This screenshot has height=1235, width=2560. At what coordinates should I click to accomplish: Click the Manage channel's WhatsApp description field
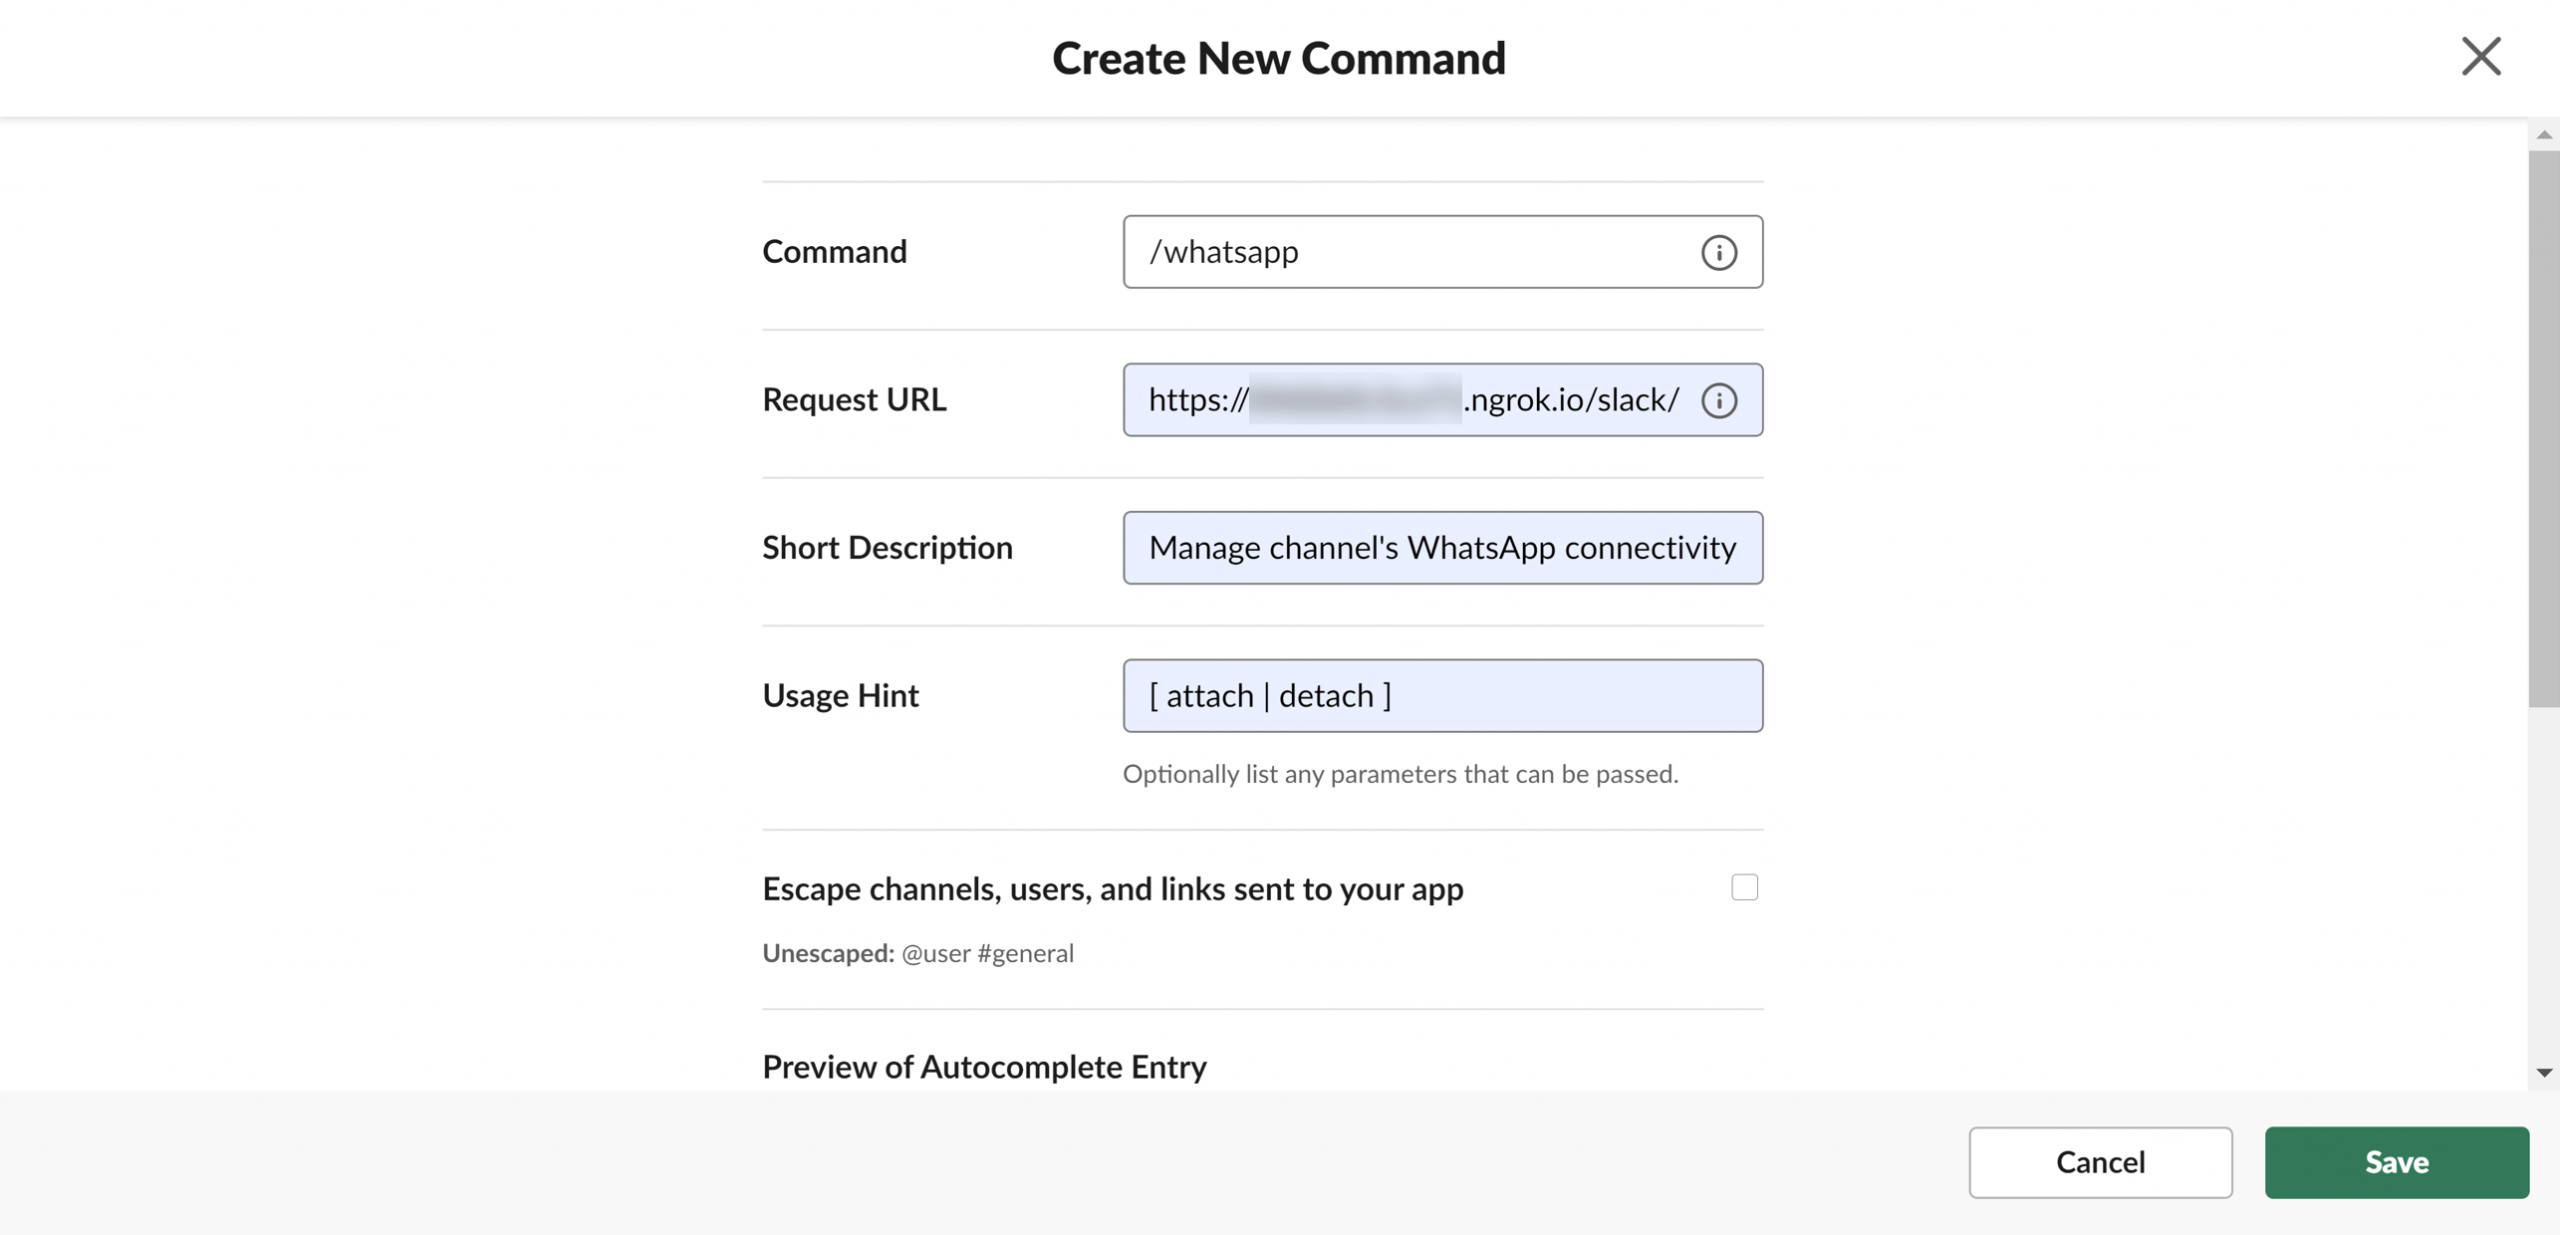click(1442, 547)
